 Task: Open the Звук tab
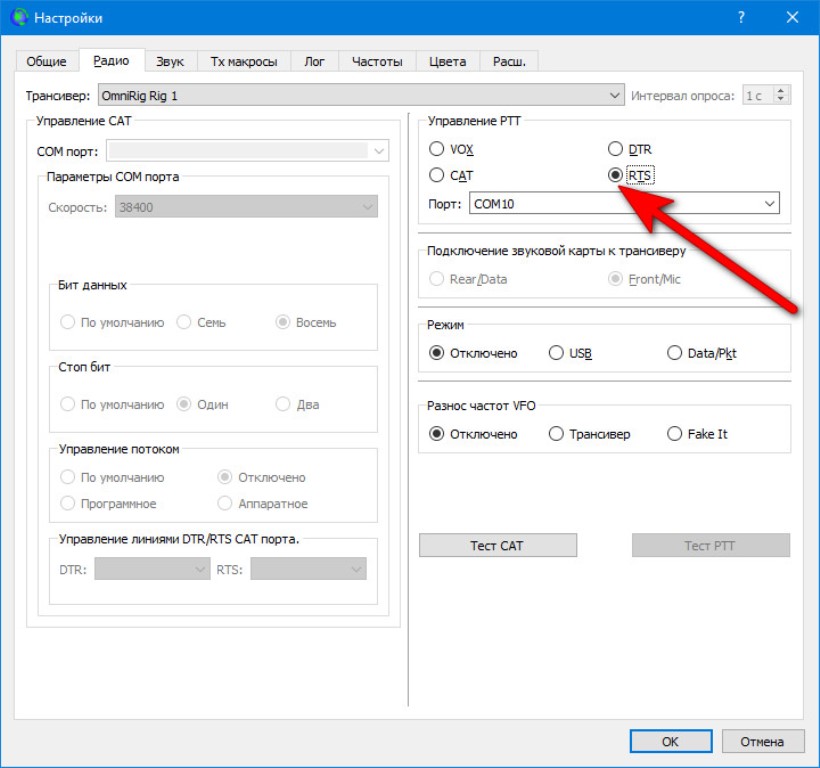(x=170, y=61)
